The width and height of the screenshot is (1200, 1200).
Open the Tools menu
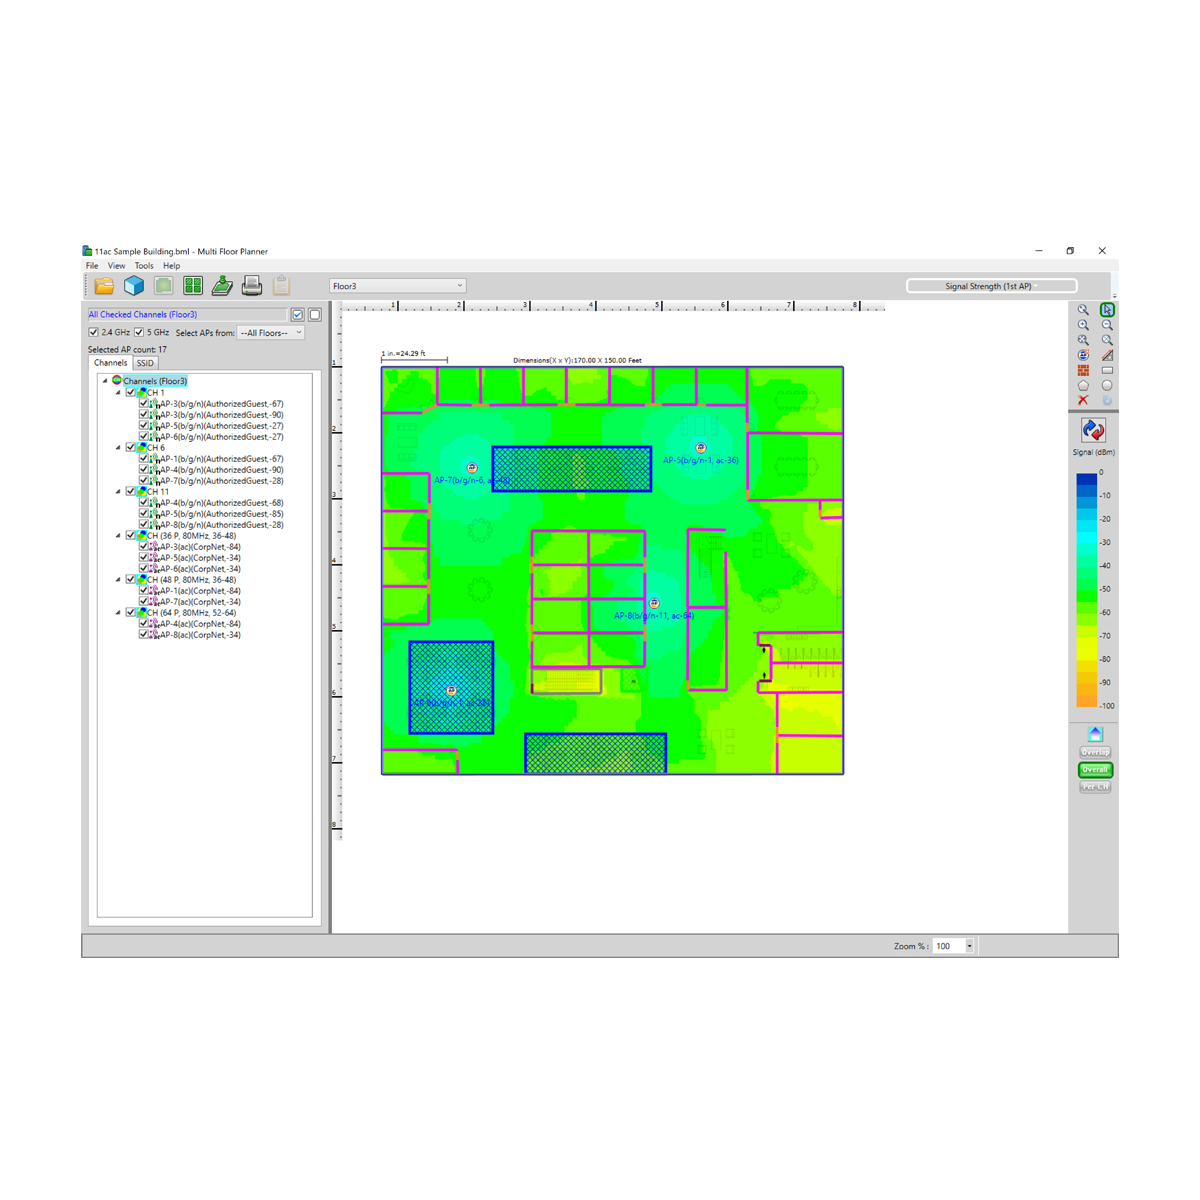point(143,265)
